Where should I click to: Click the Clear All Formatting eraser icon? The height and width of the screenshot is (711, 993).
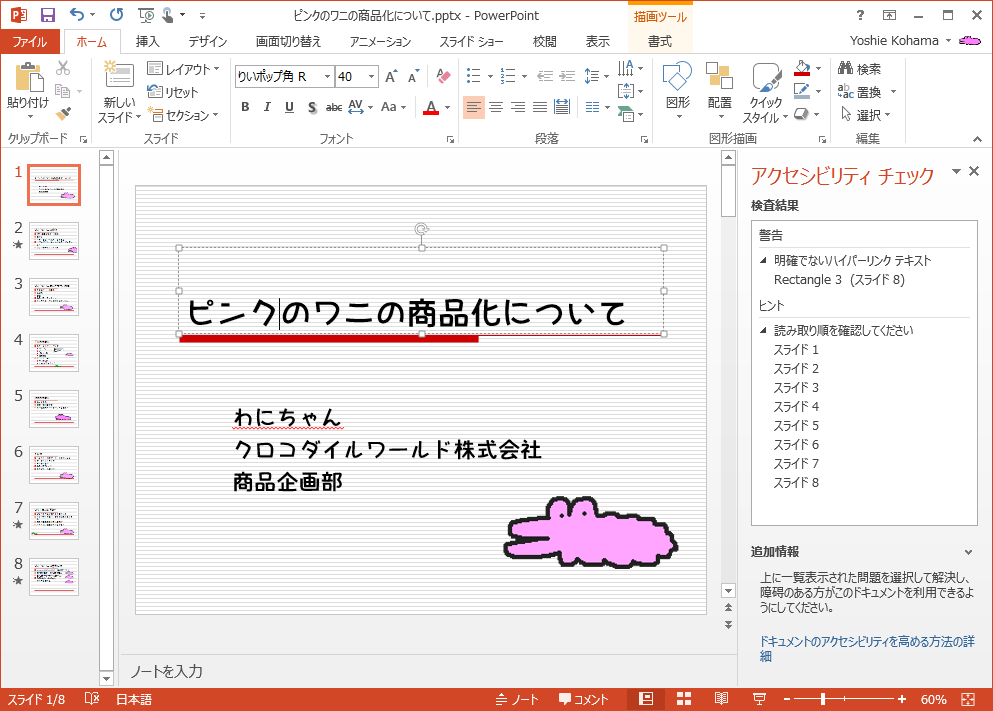(445, 76)
